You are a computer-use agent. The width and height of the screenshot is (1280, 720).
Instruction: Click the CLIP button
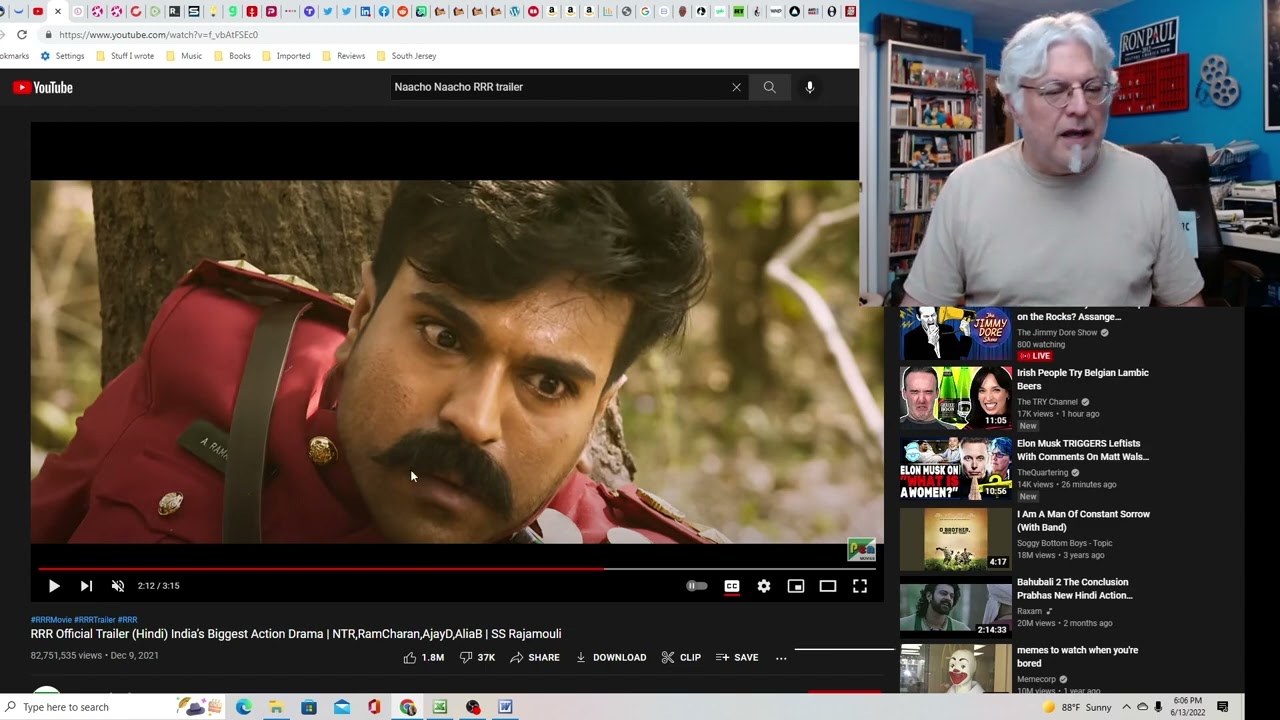[681, 657]
